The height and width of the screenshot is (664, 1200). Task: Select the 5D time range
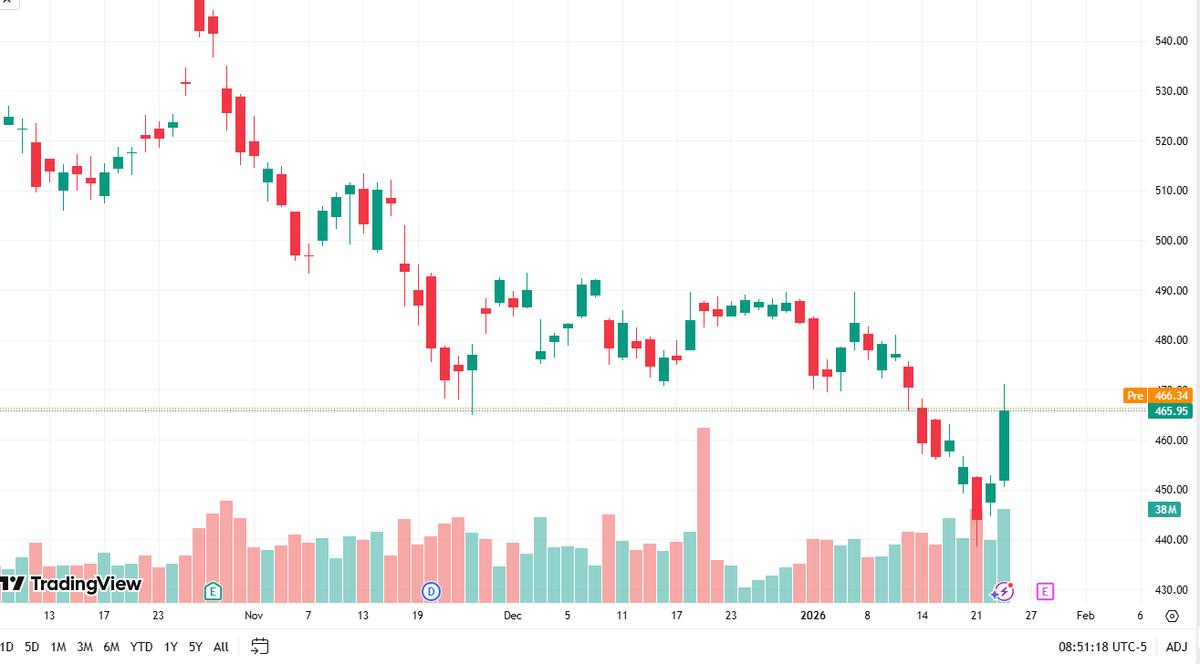point(32,647)
